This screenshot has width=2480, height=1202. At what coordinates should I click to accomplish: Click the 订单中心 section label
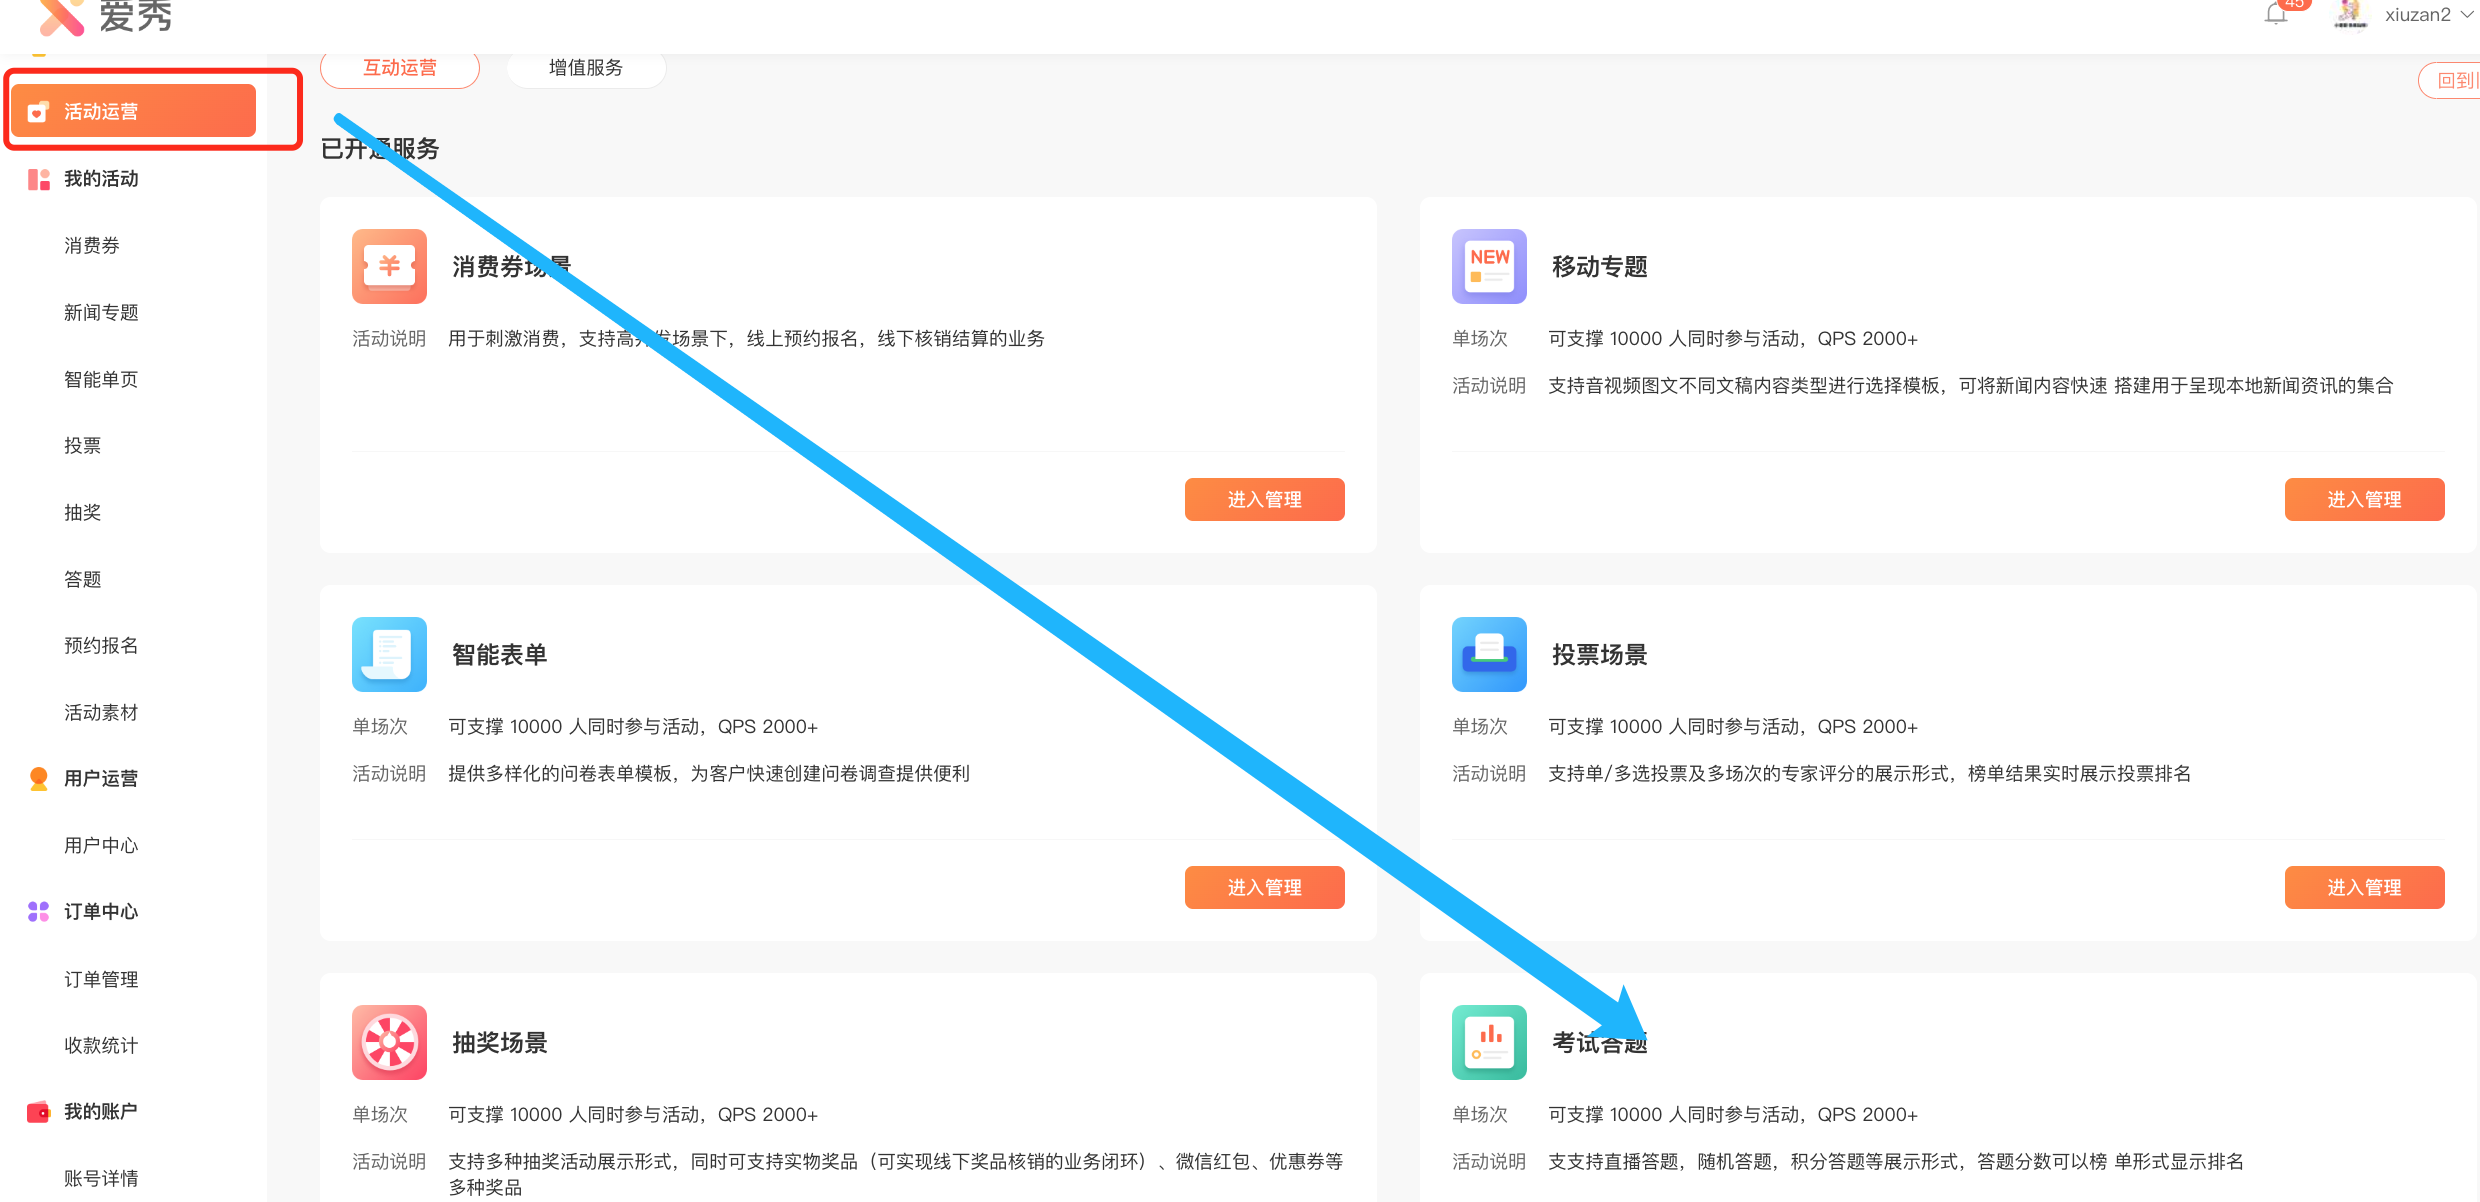click(x=101, y=911)
